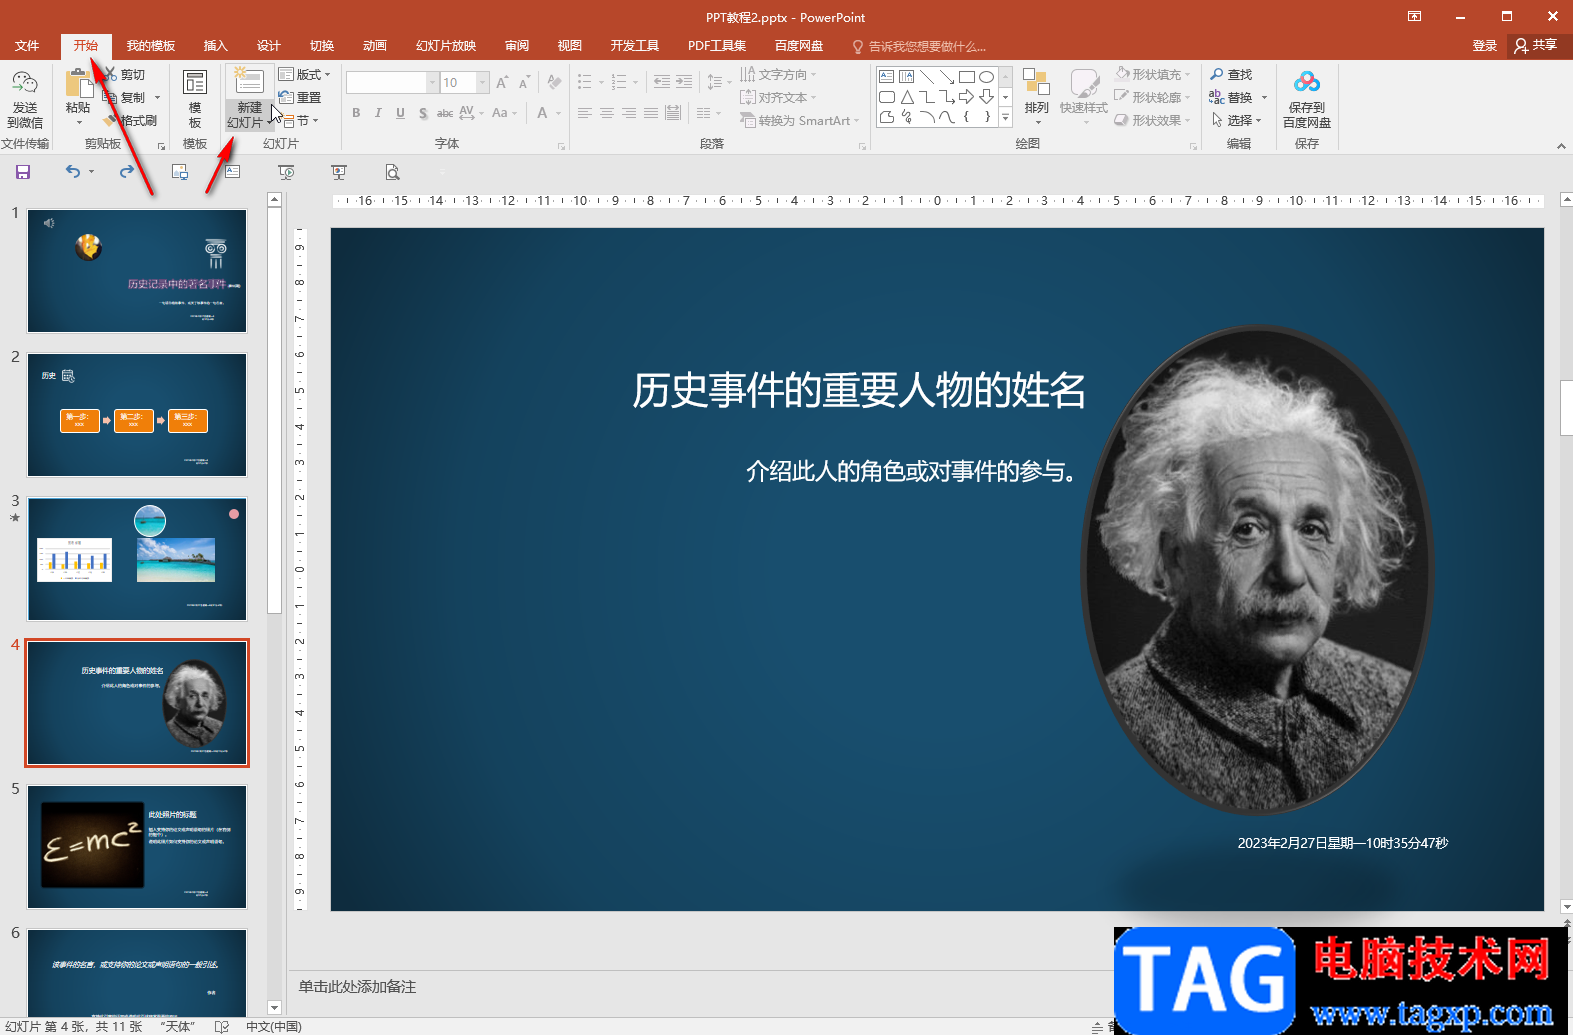The width and height of the screenshot is (1573, 1035).
Task: Switch to the Design (设计) tab
Action: tap(269, 46)
